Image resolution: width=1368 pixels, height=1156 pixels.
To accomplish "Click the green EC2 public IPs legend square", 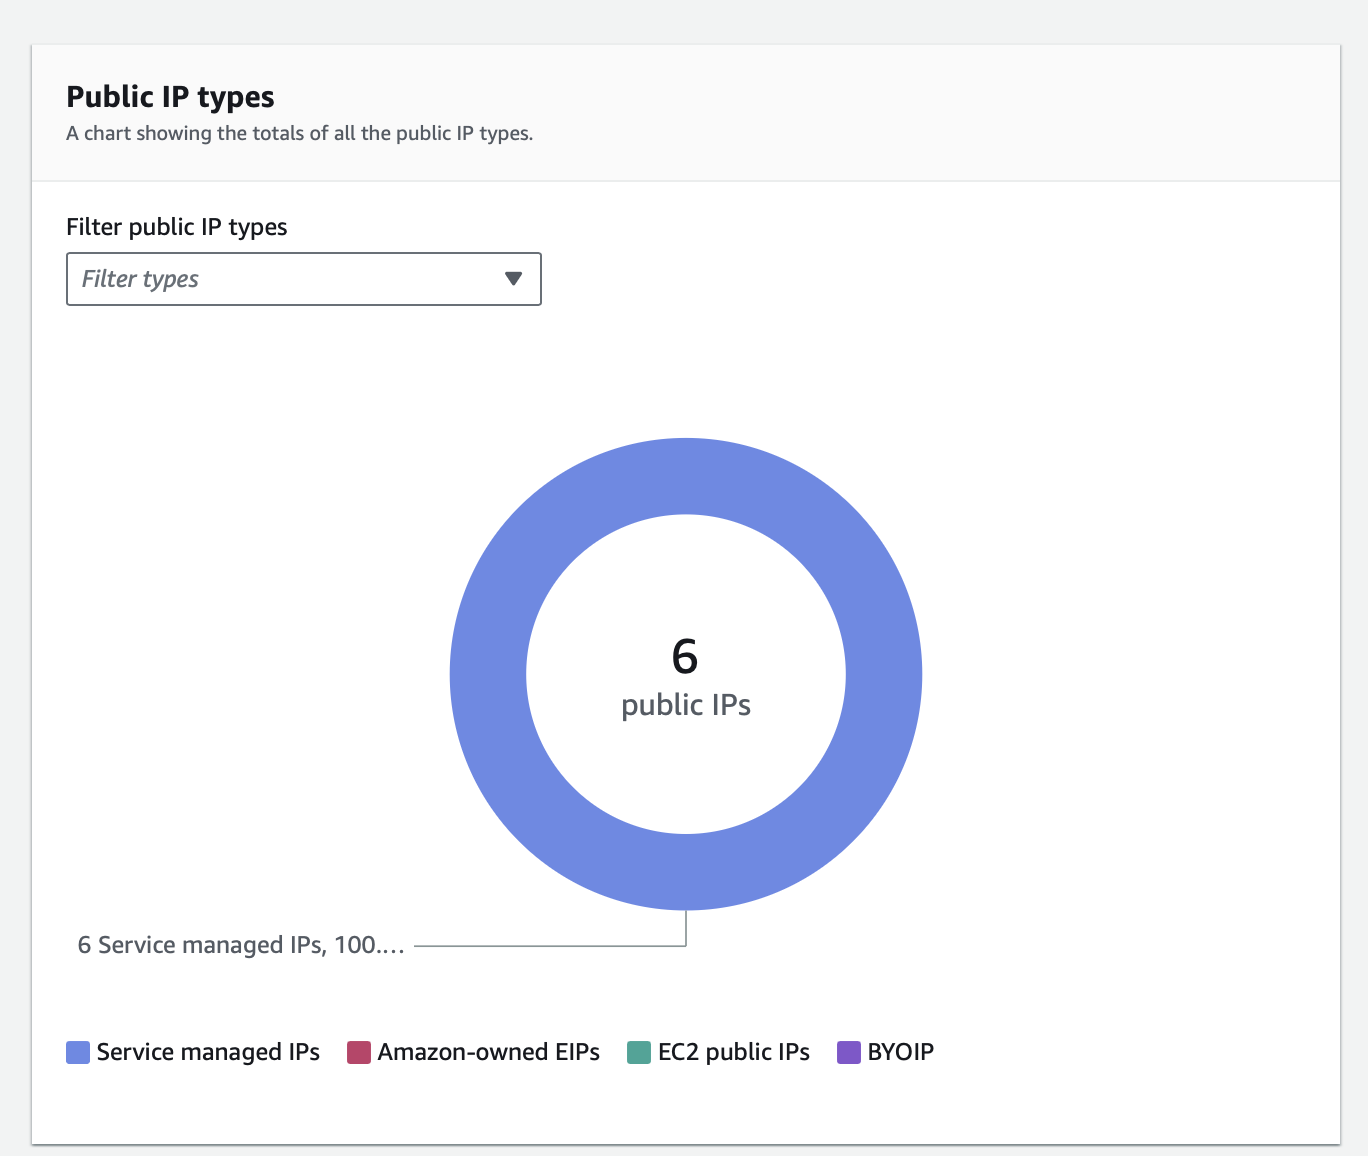I will coord(638,1052).
